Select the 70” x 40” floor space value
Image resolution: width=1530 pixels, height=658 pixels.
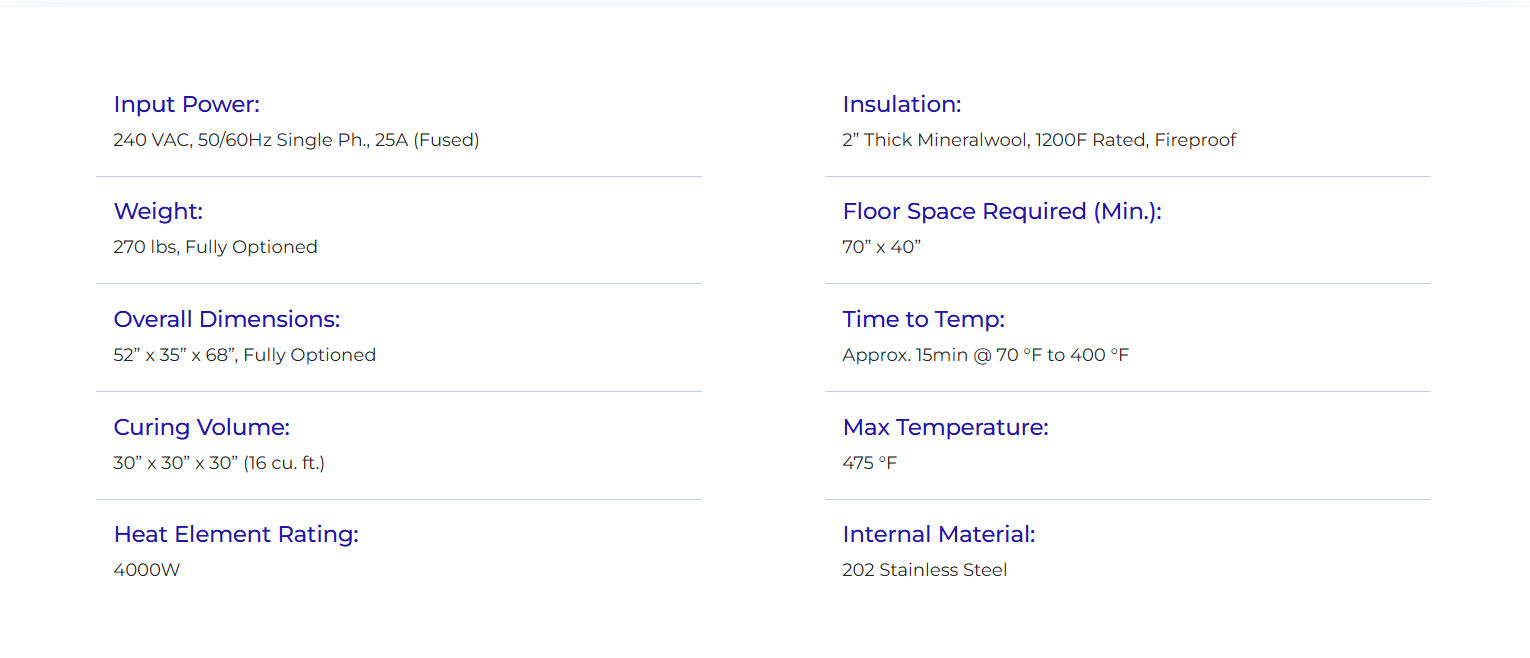(x=881, y=247)
